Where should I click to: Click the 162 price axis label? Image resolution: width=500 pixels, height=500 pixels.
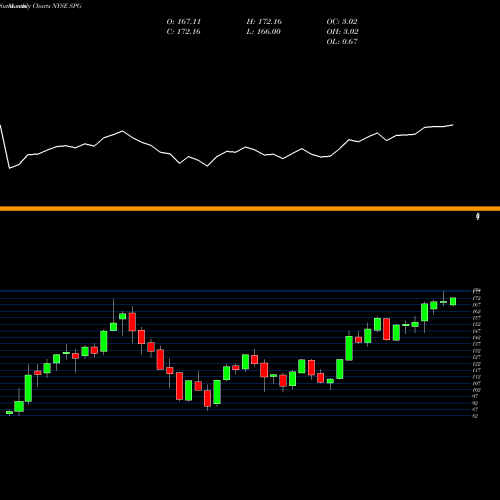477,311
